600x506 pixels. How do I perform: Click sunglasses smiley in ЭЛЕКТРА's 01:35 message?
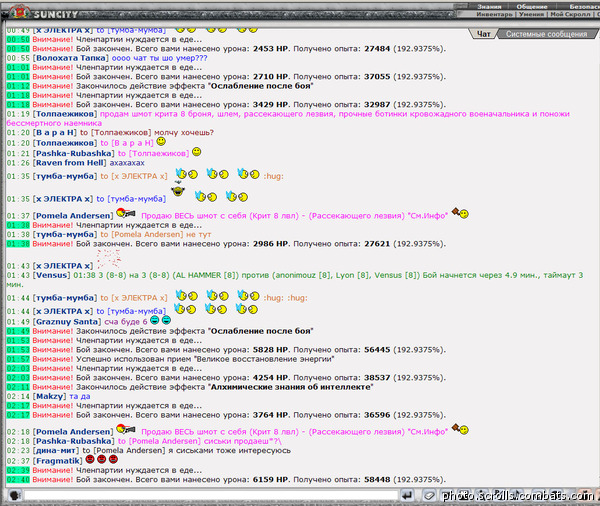pyautogui.click(x=178, y=189)
